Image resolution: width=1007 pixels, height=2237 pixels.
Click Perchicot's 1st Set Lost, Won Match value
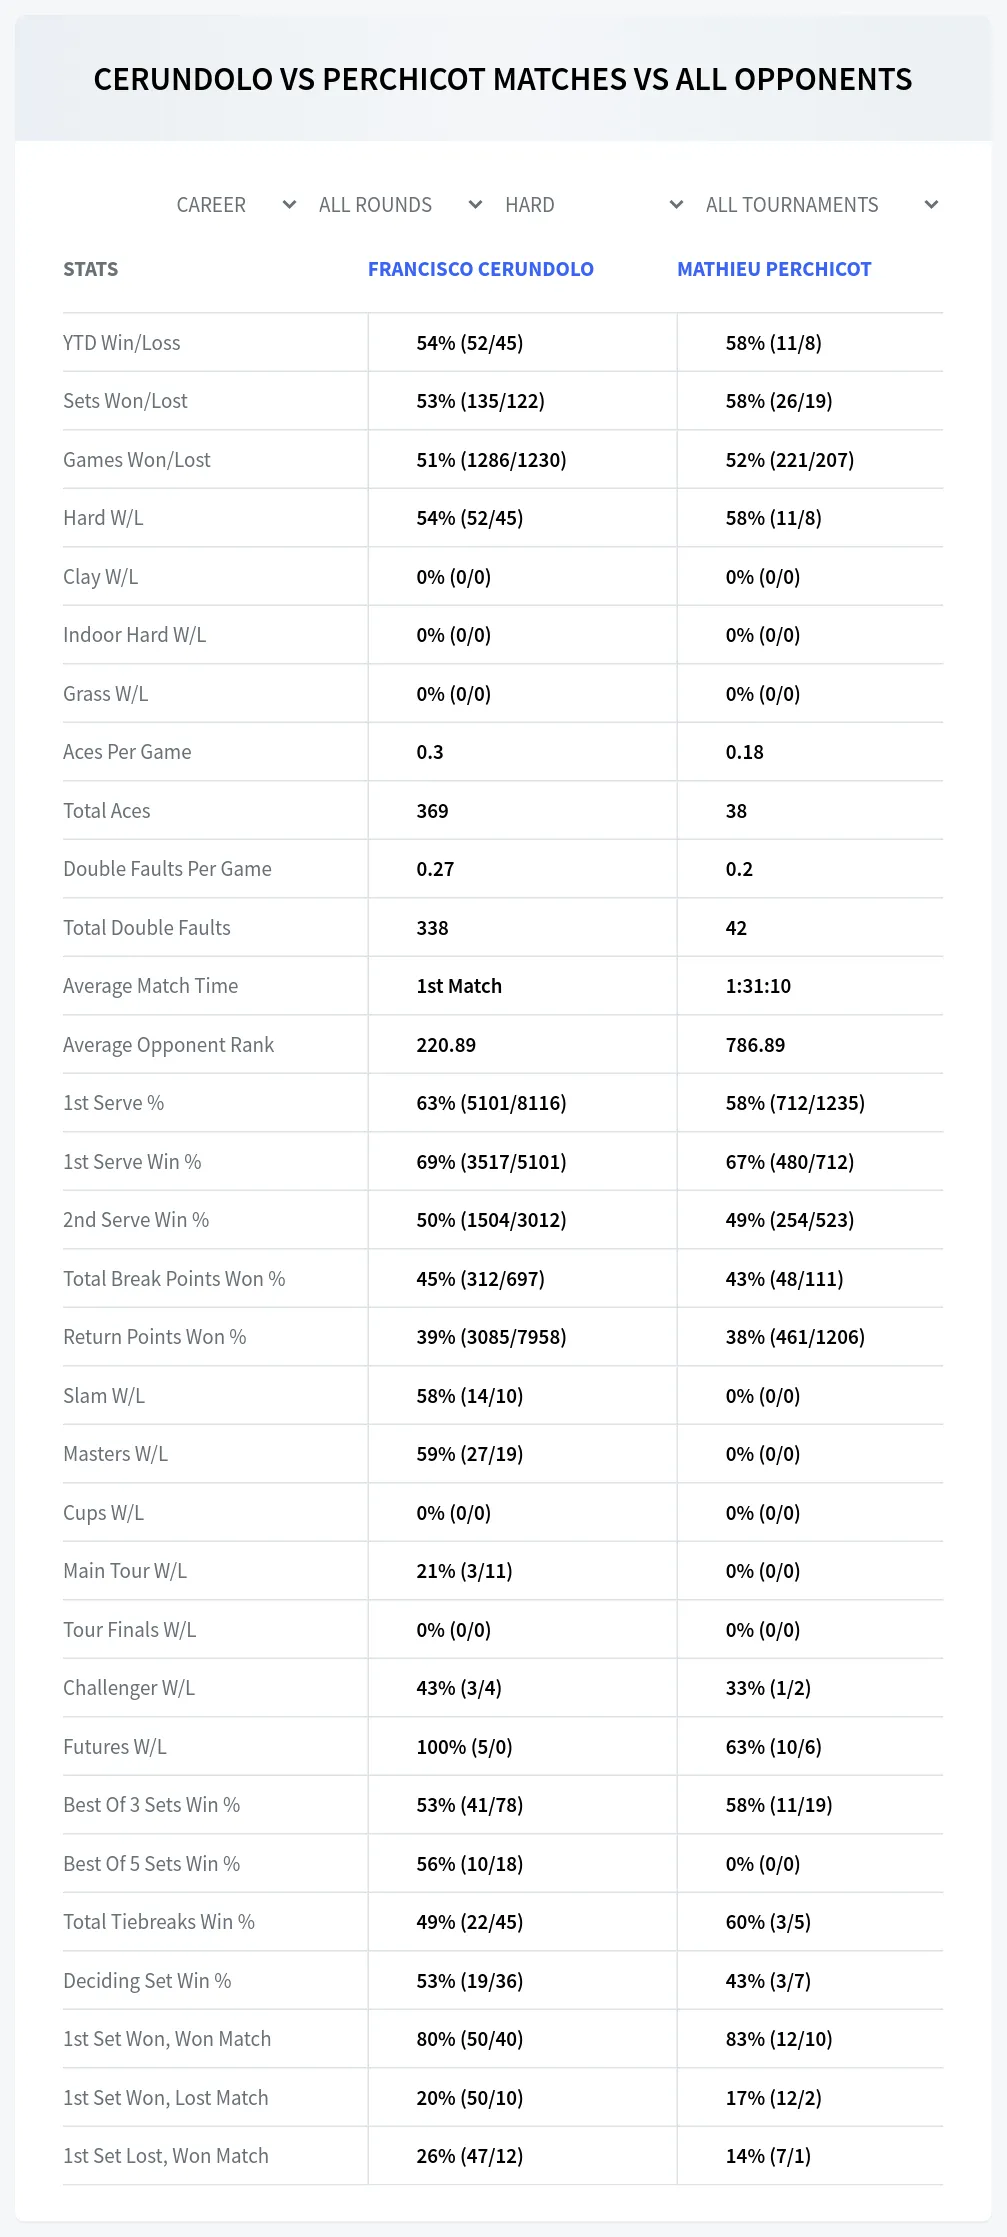(x=768, y=2156)
